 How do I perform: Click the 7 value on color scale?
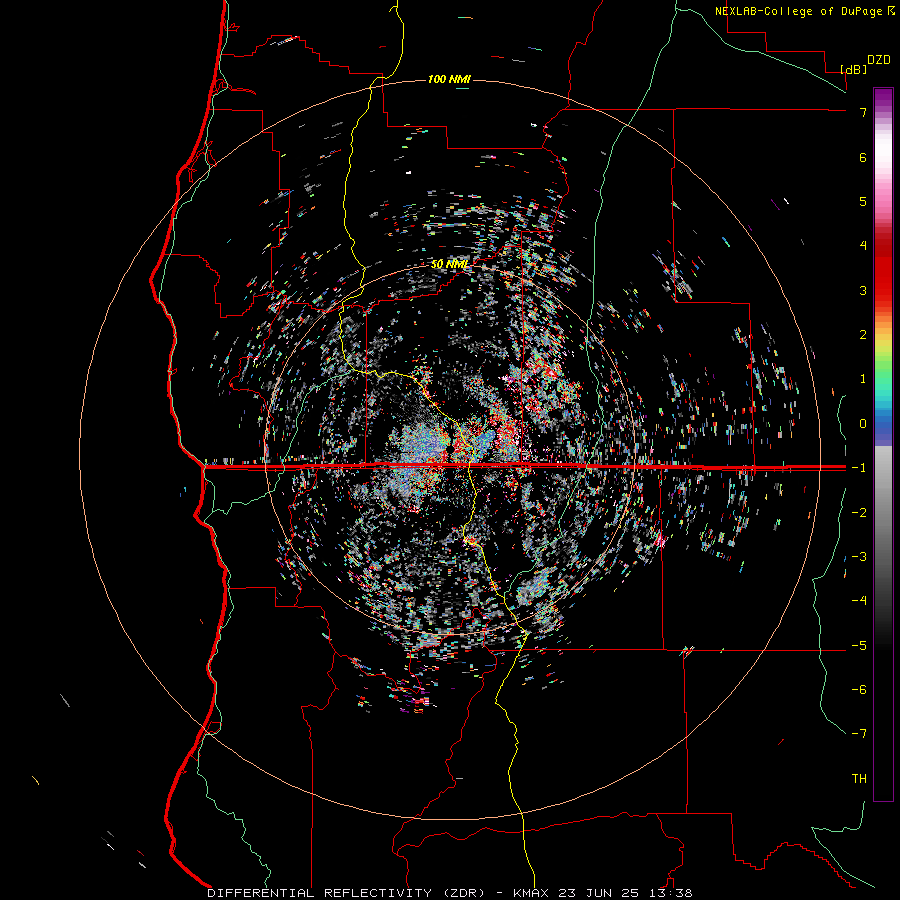pos(863,112)
